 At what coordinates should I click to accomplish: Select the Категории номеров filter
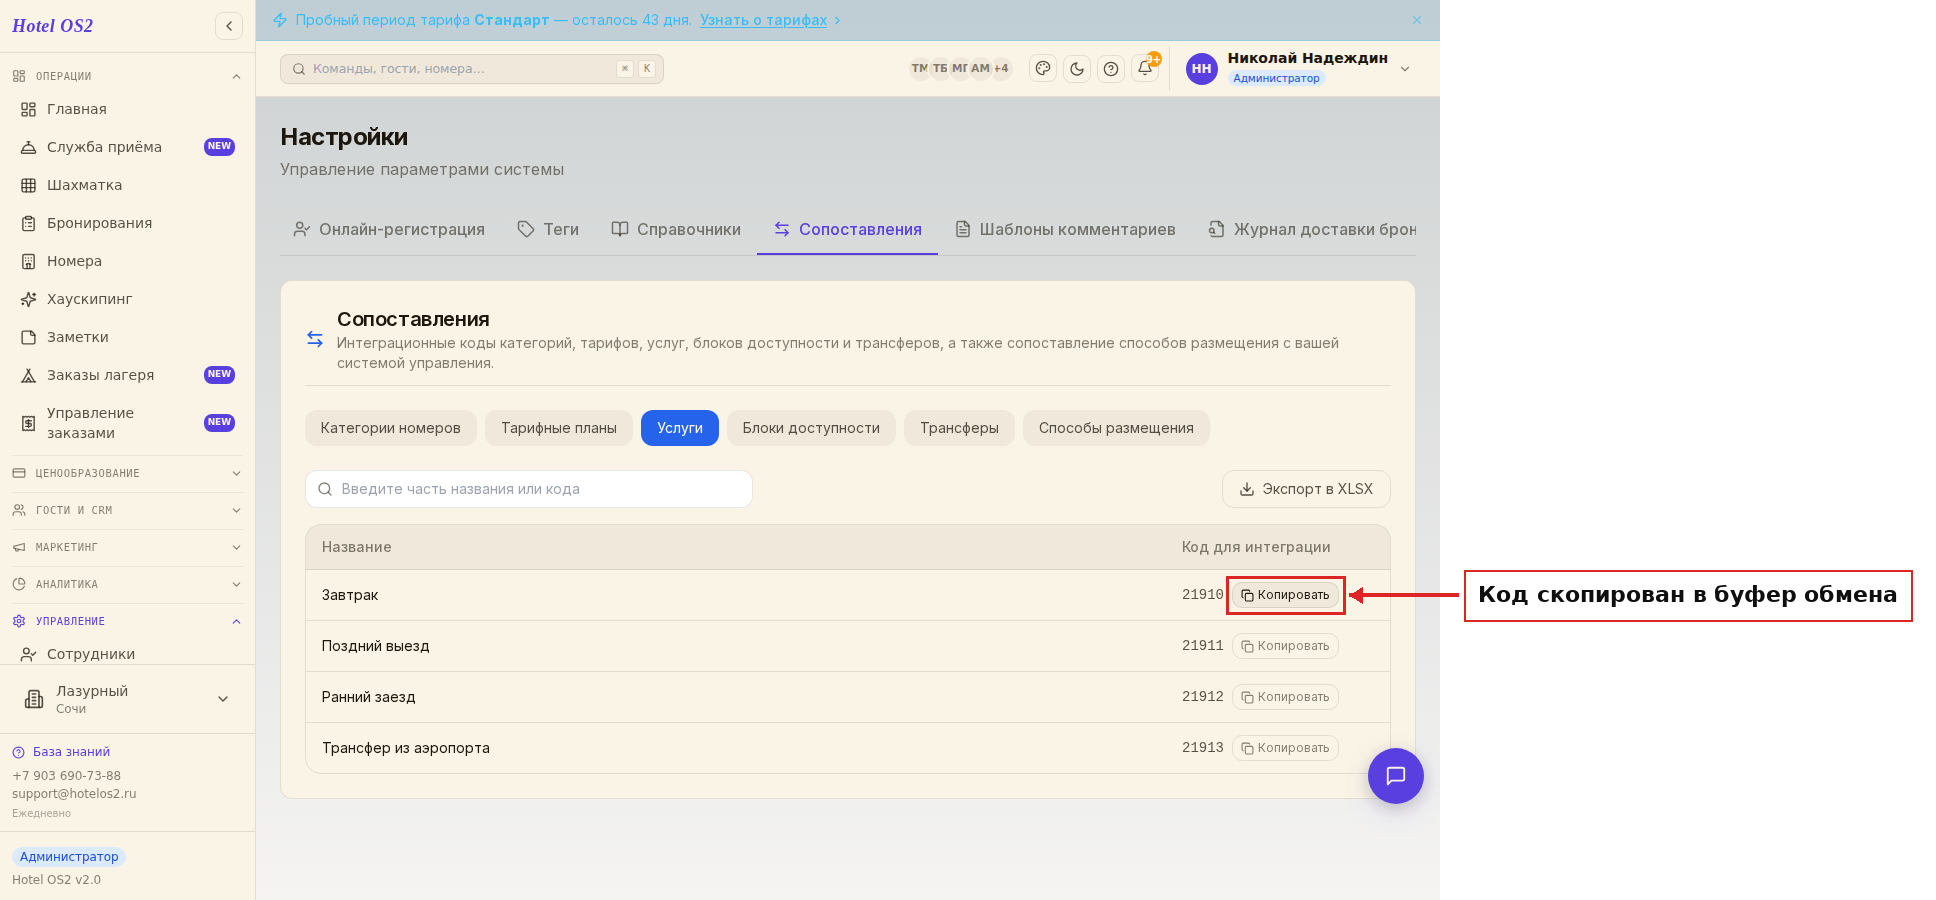(391, 428)
